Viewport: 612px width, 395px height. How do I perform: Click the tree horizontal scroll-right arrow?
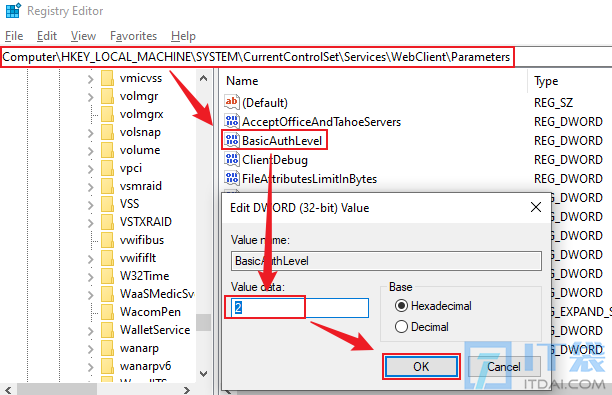187,389
